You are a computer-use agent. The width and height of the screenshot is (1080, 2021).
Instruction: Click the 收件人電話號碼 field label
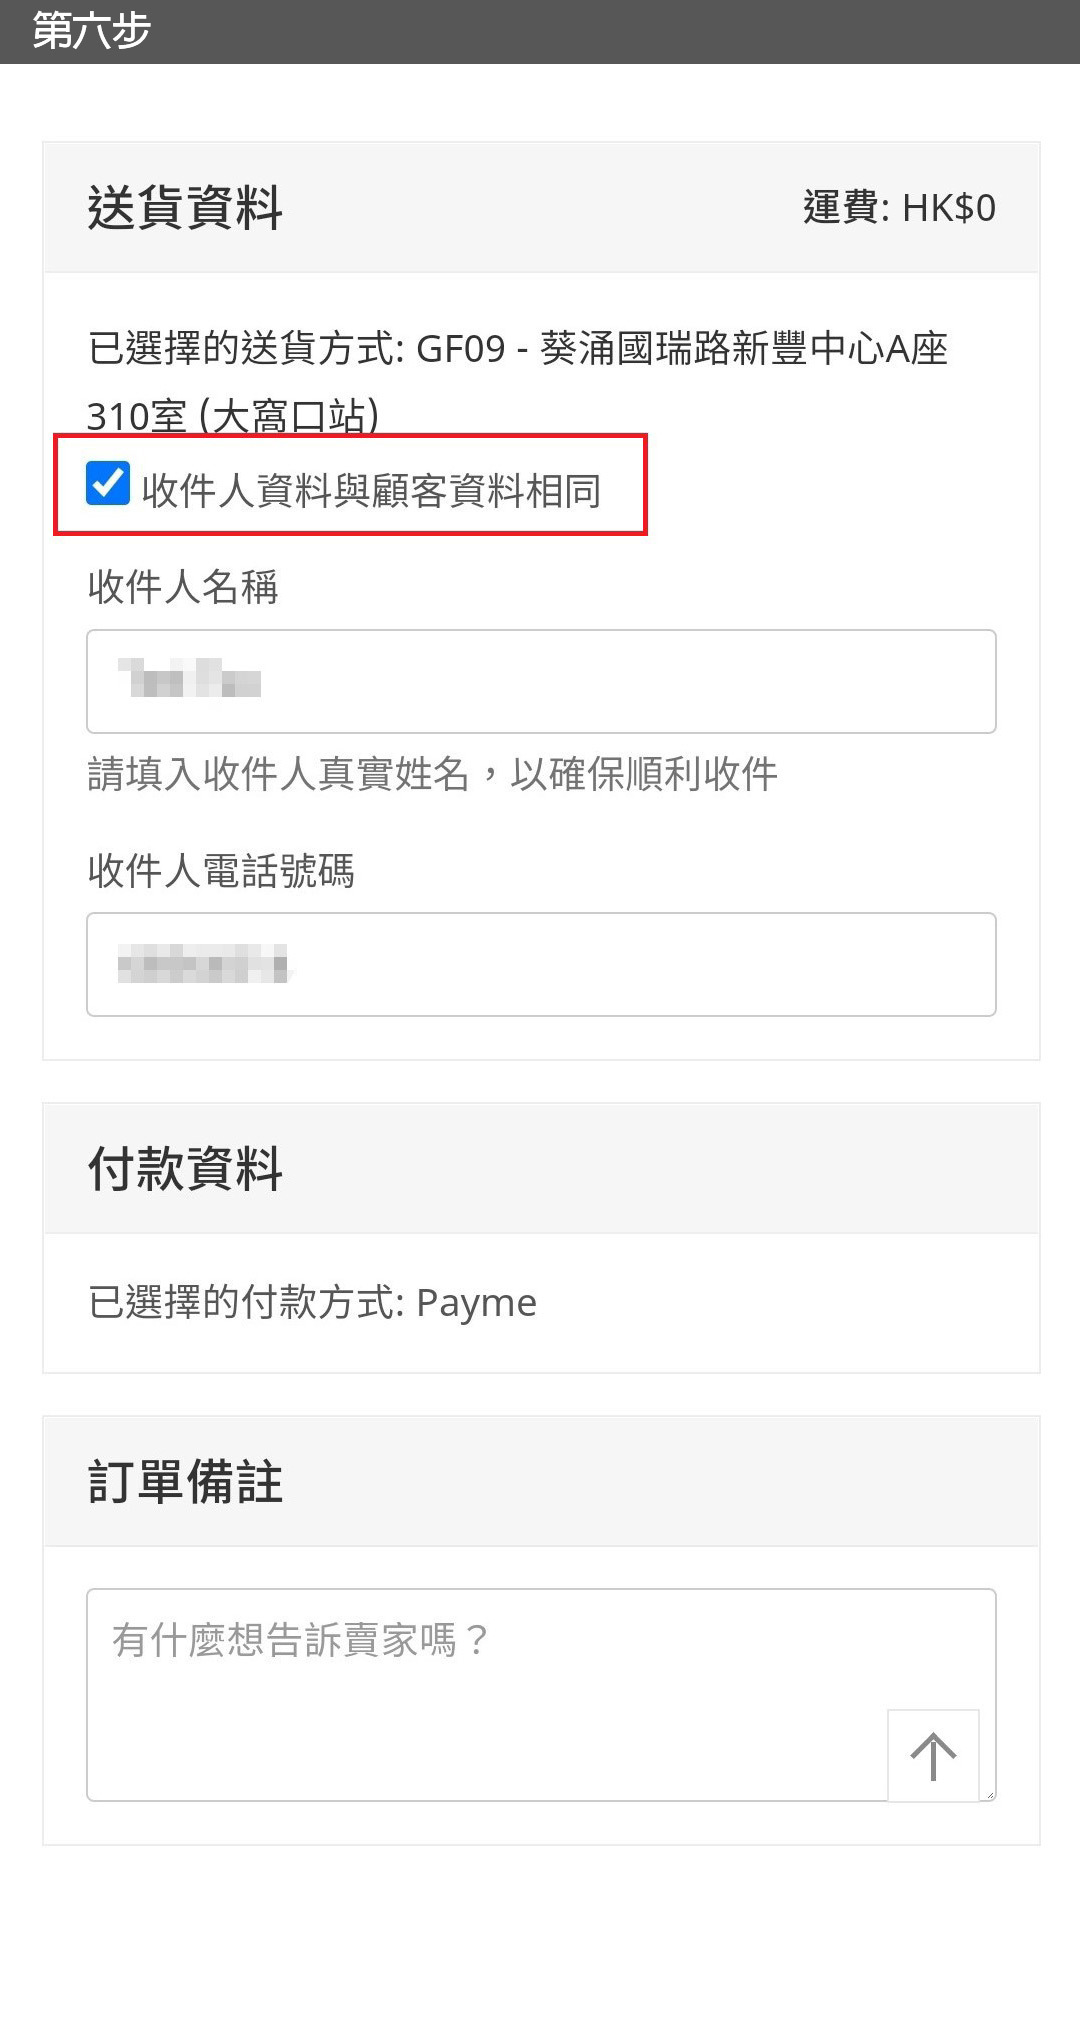click(x=221, y=870)
